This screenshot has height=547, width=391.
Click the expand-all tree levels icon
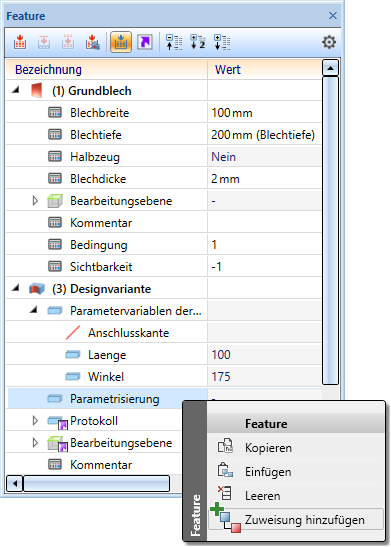[x=222, y=42]
